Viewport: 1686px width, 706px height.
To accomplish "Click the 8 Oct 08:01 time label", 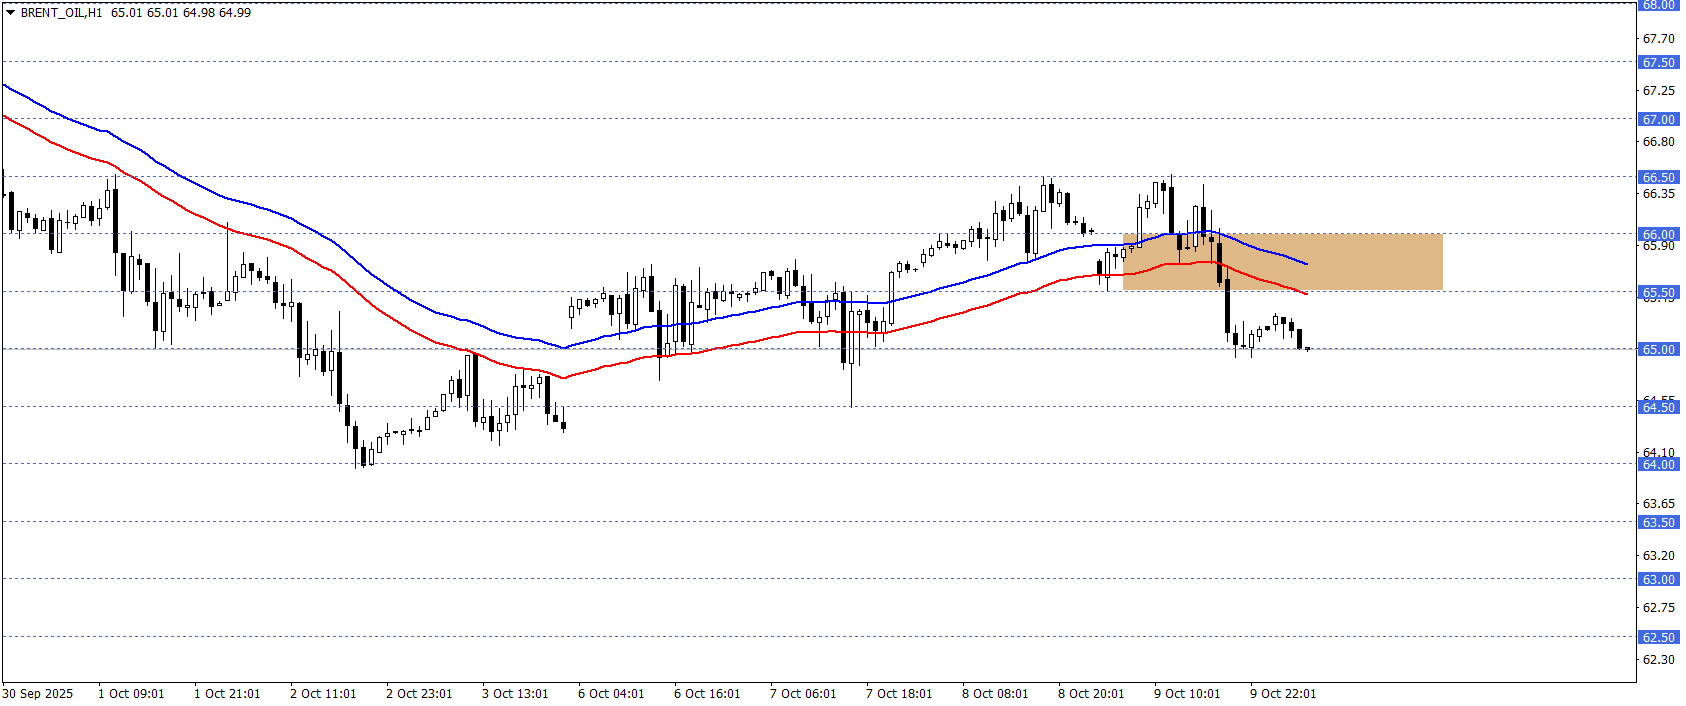I will (x=995, y=694).
